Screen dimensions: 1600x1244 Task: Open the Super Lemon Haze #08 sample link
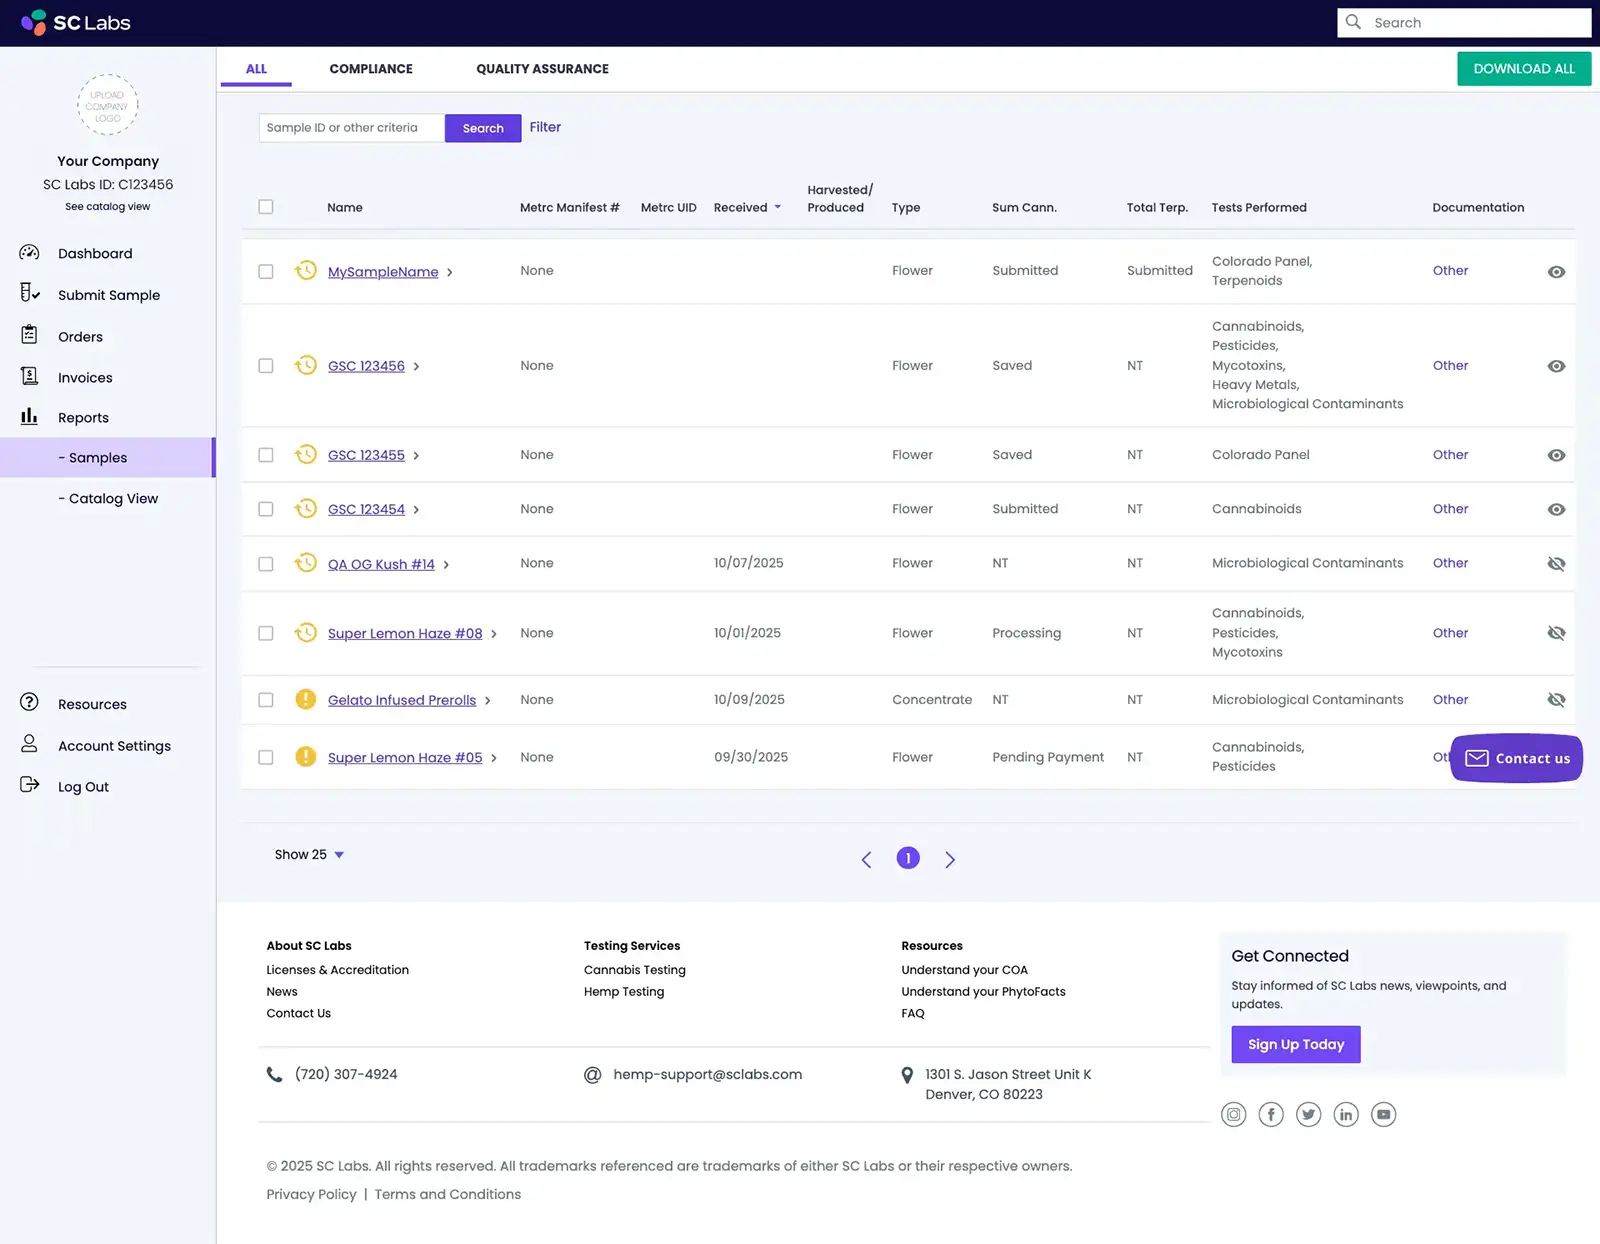click(x=405, y=633)
